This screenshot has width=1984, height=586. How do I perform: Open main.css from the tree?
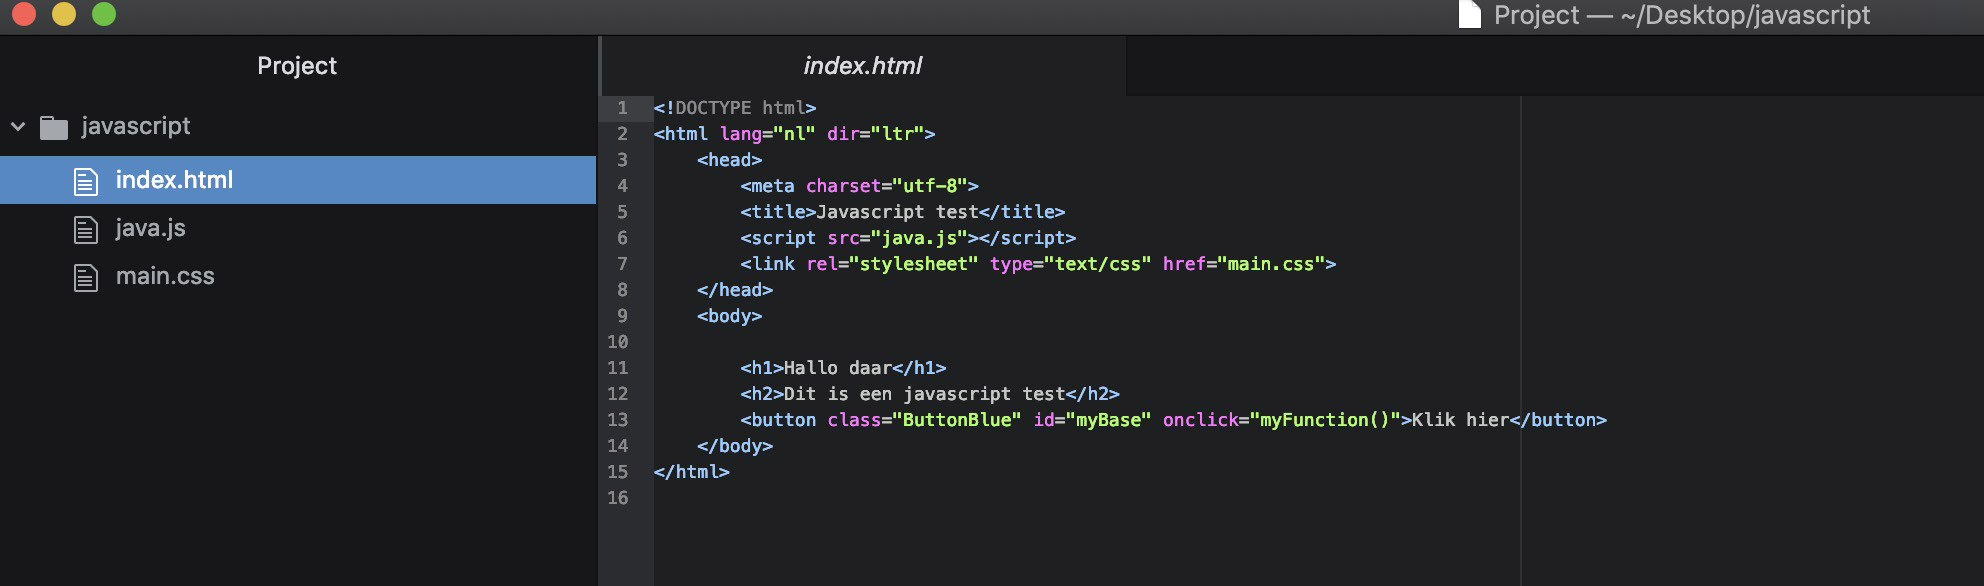pos(165,277)
